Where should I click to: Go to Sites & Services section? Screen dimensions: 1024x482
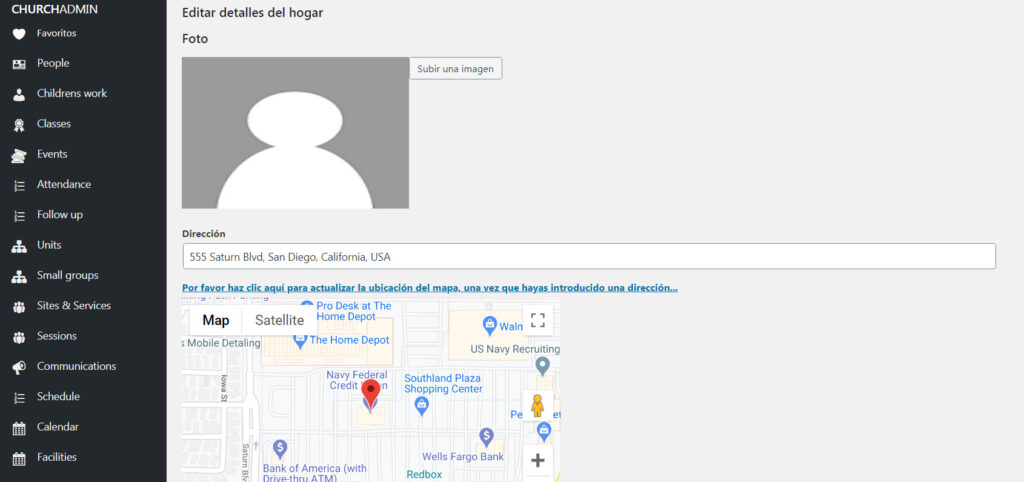coord(73,306)
